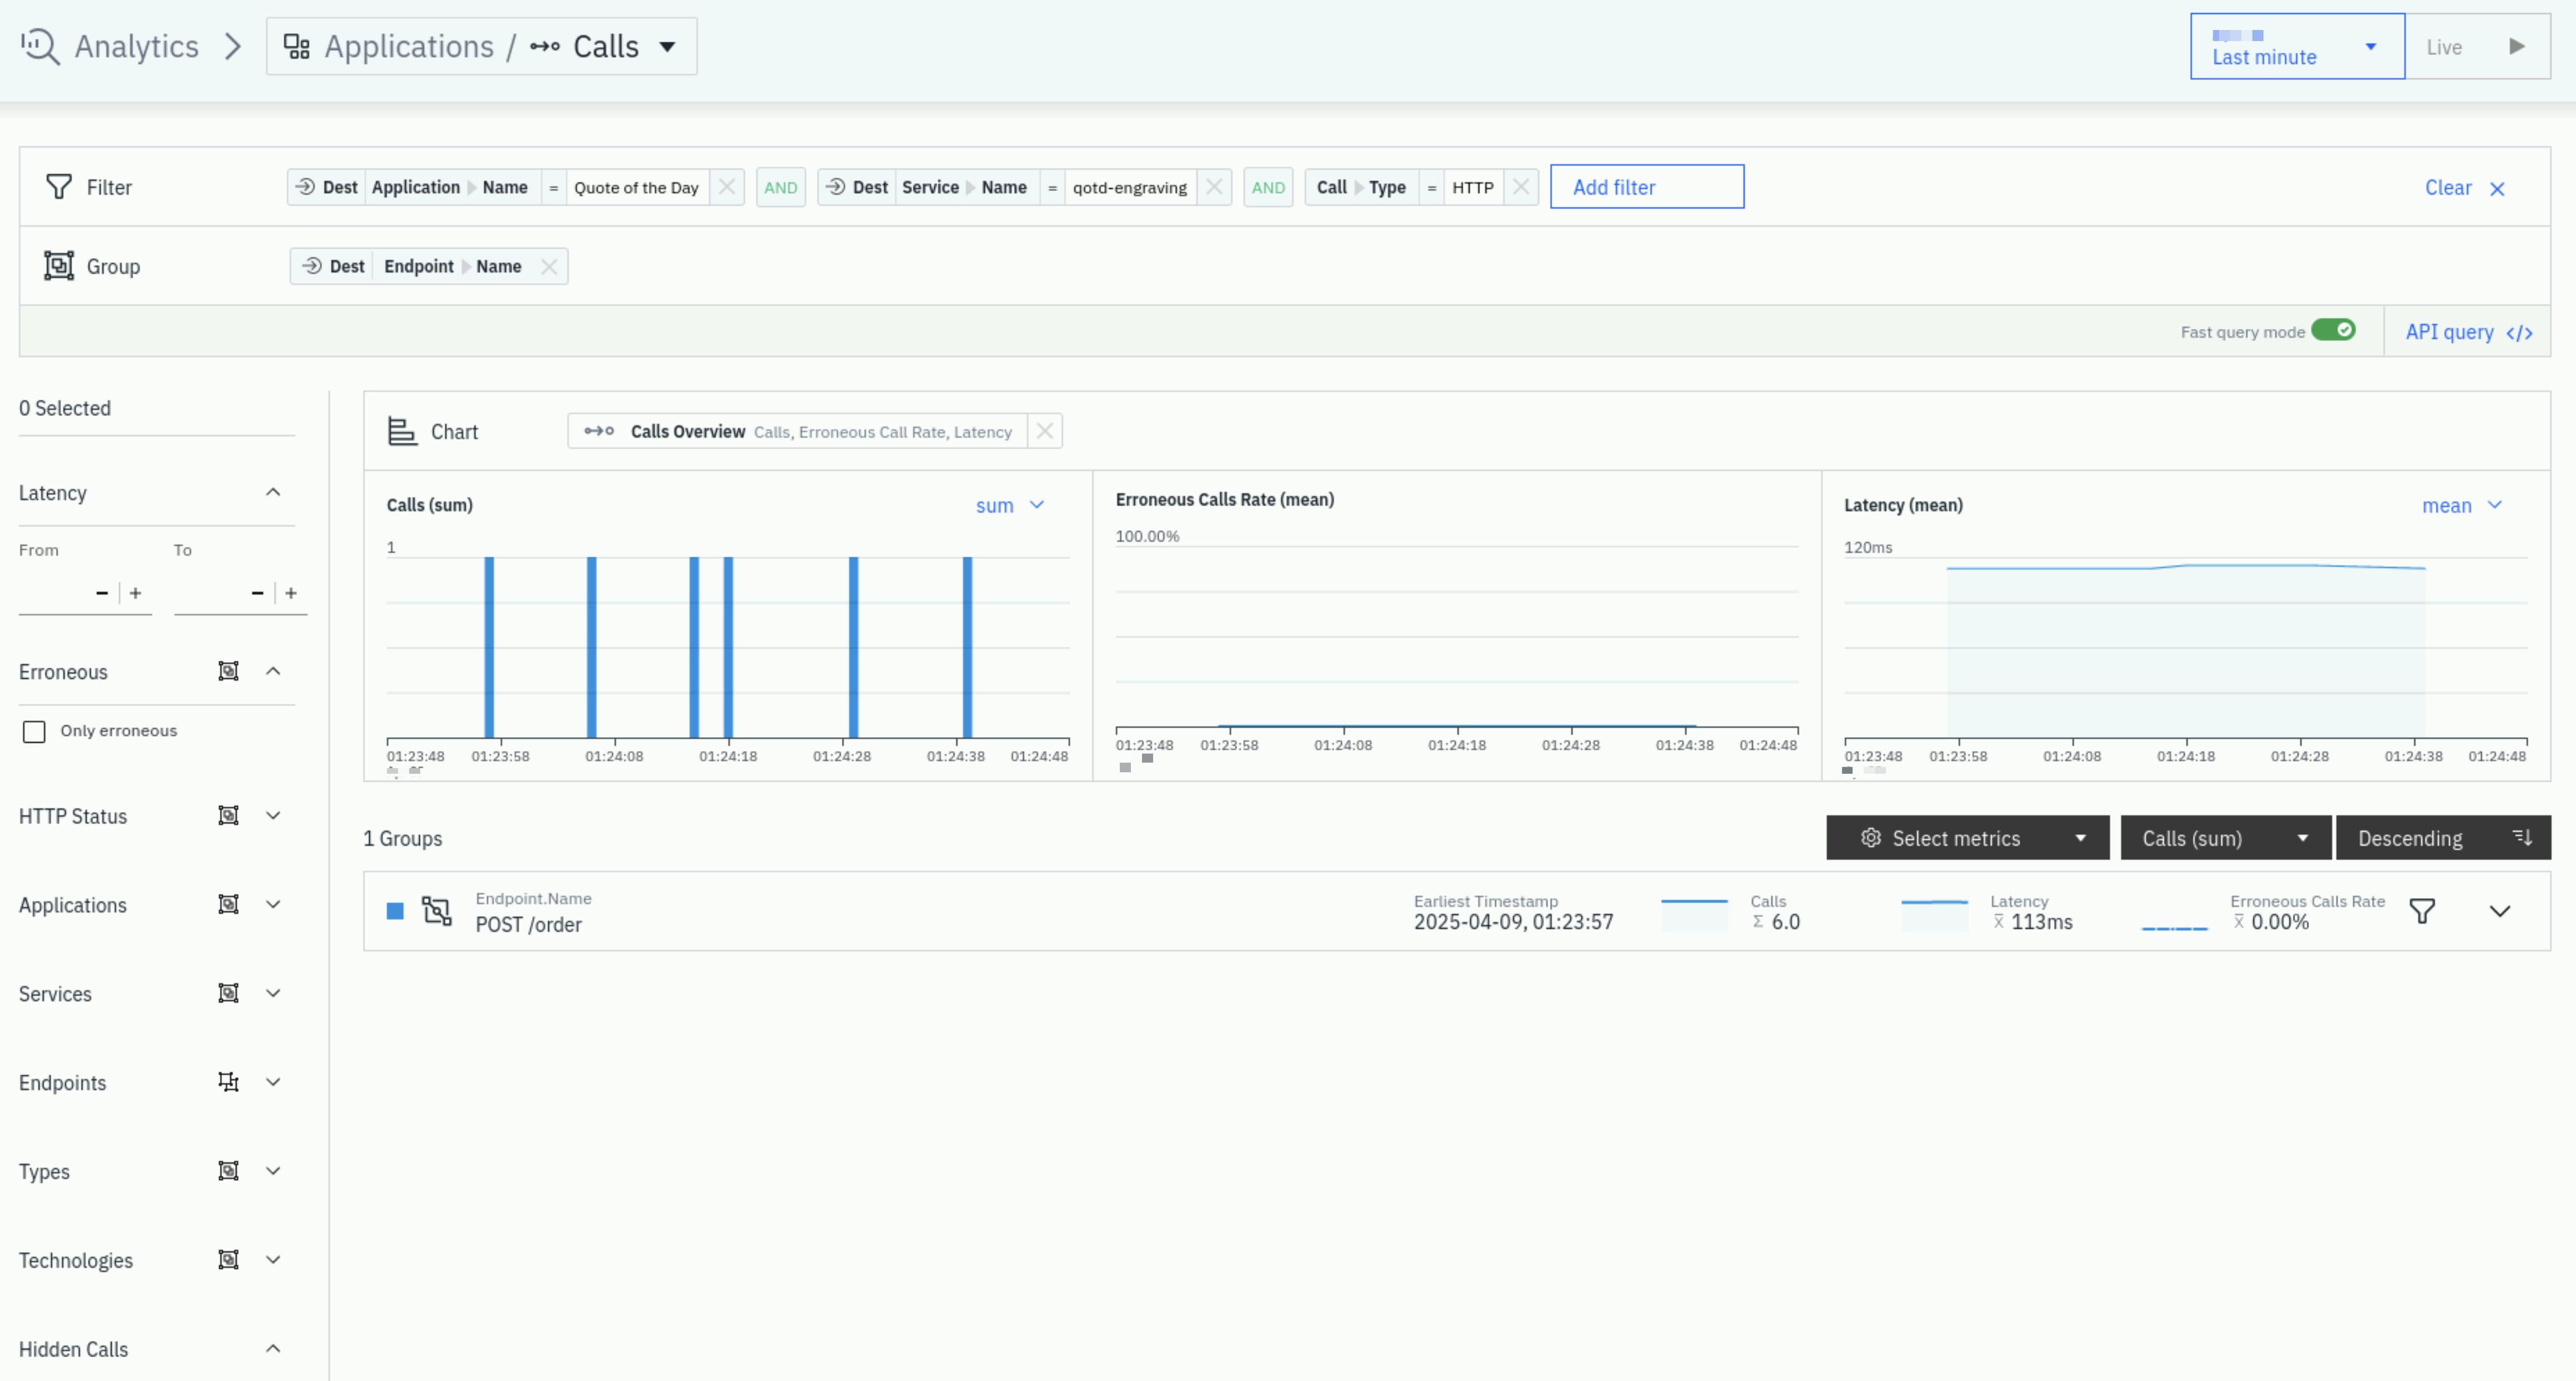Click the Filter funnel icon
This screenshot has width=2576, height=1381.
point(59,187)
